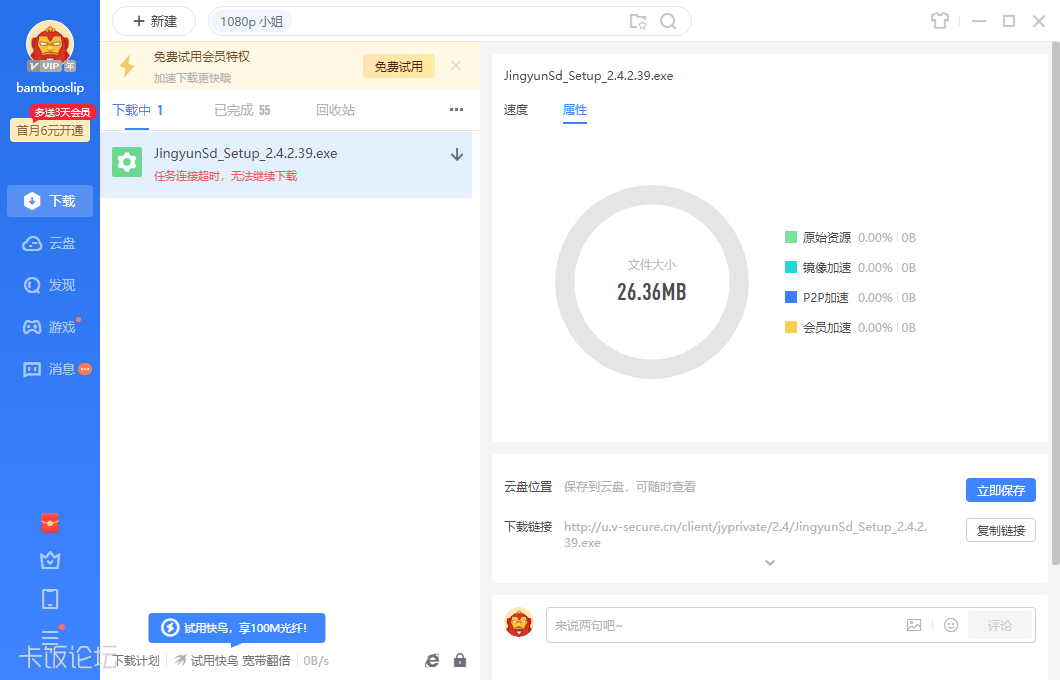Click the mobile phone icon in sidebar
This screenshot has height=680, width=1060.
(x=50, y=599)
